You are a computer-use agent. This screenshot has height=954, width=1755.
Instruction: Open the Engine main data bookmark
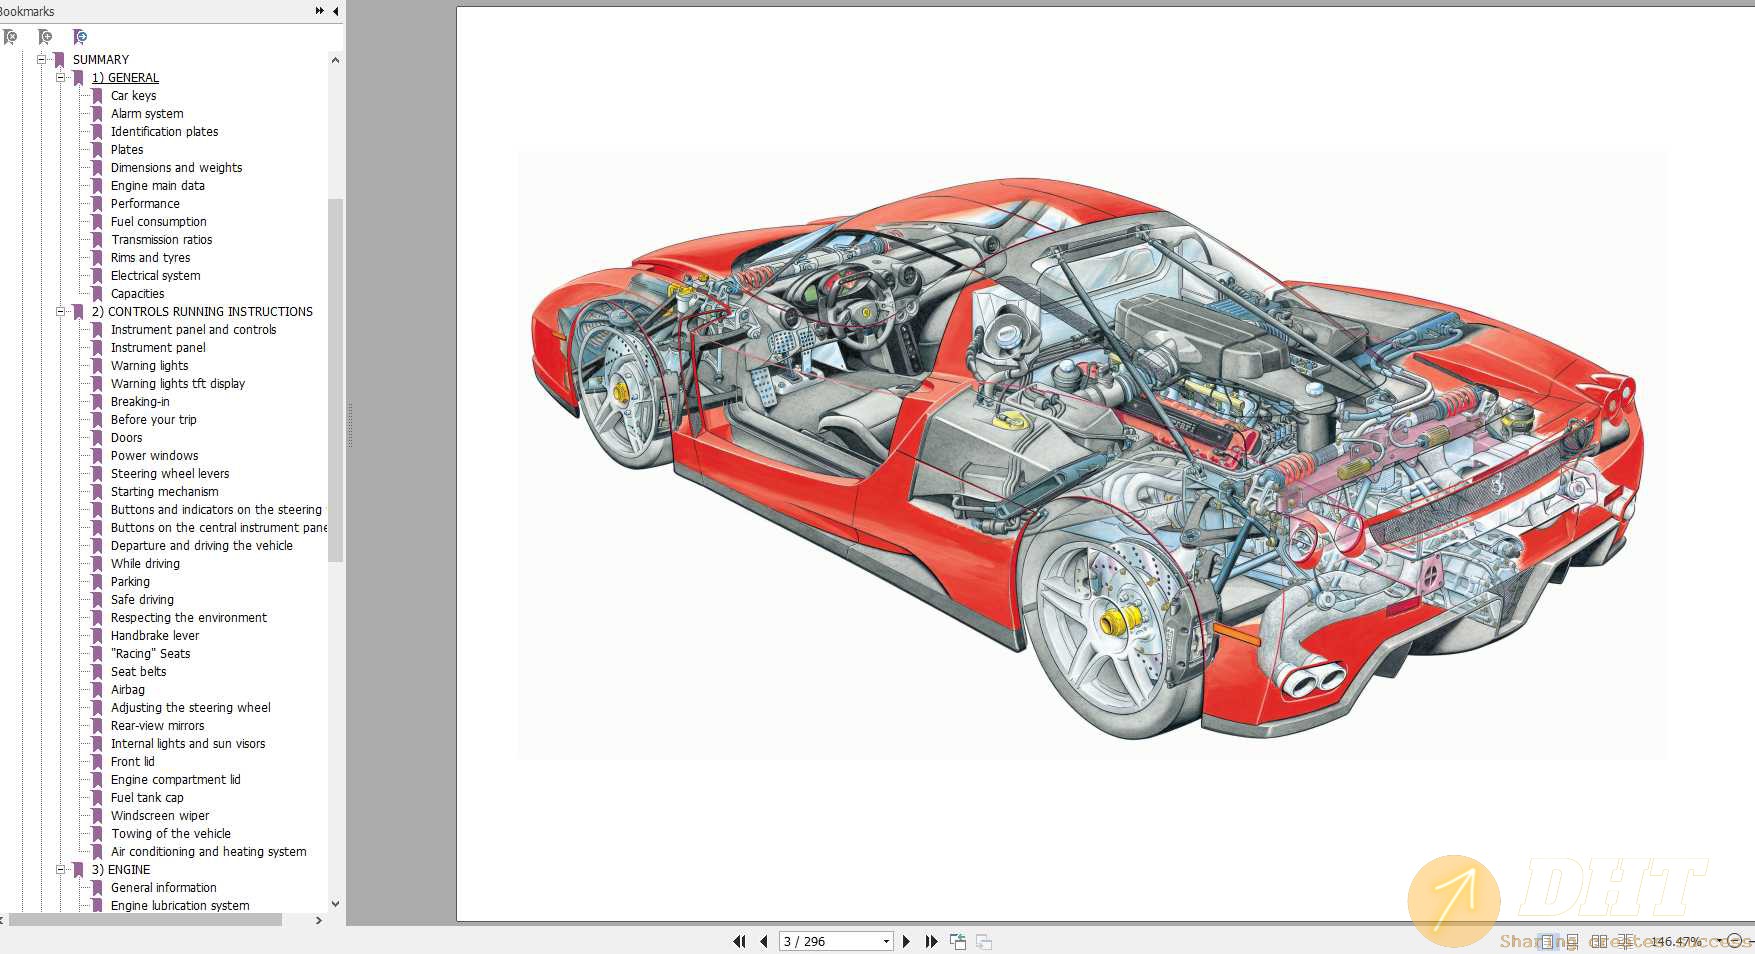click(157, 185)
